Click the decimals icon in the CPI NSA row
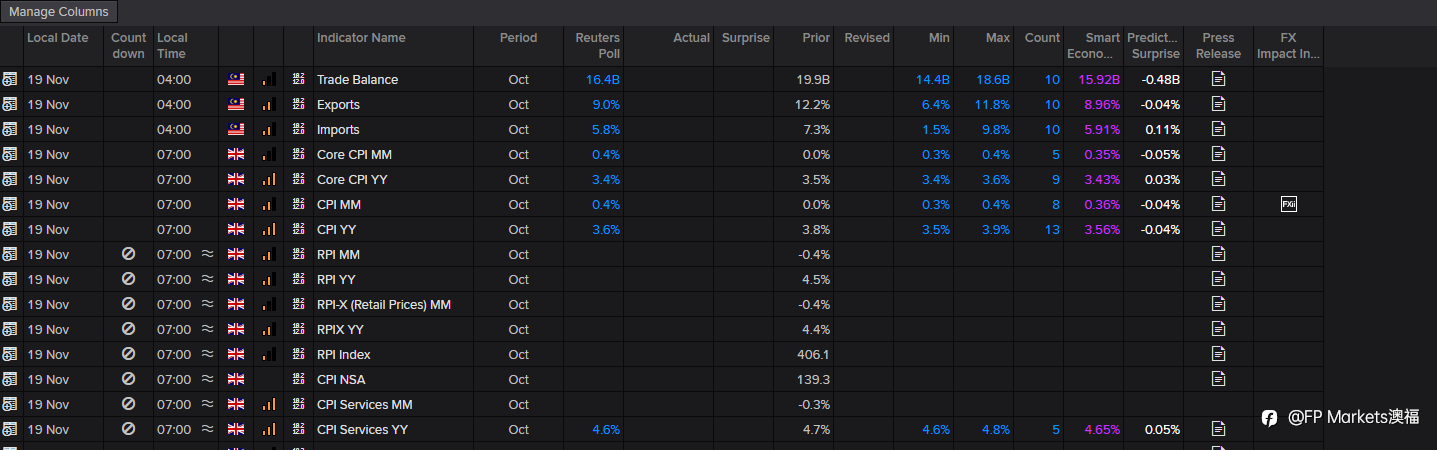This screenshot has width=1437, height=450. tap(298, 379)
